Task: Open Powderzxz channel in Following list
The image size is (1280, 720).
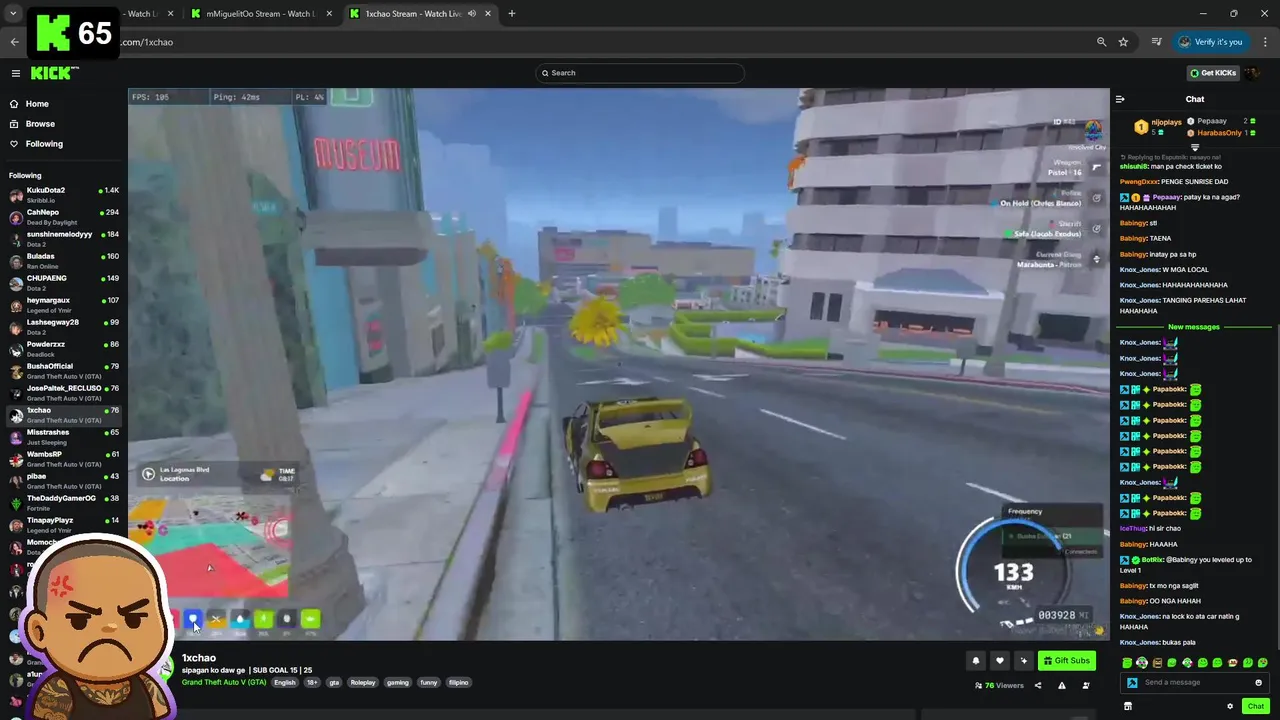Action: [62, 348]
